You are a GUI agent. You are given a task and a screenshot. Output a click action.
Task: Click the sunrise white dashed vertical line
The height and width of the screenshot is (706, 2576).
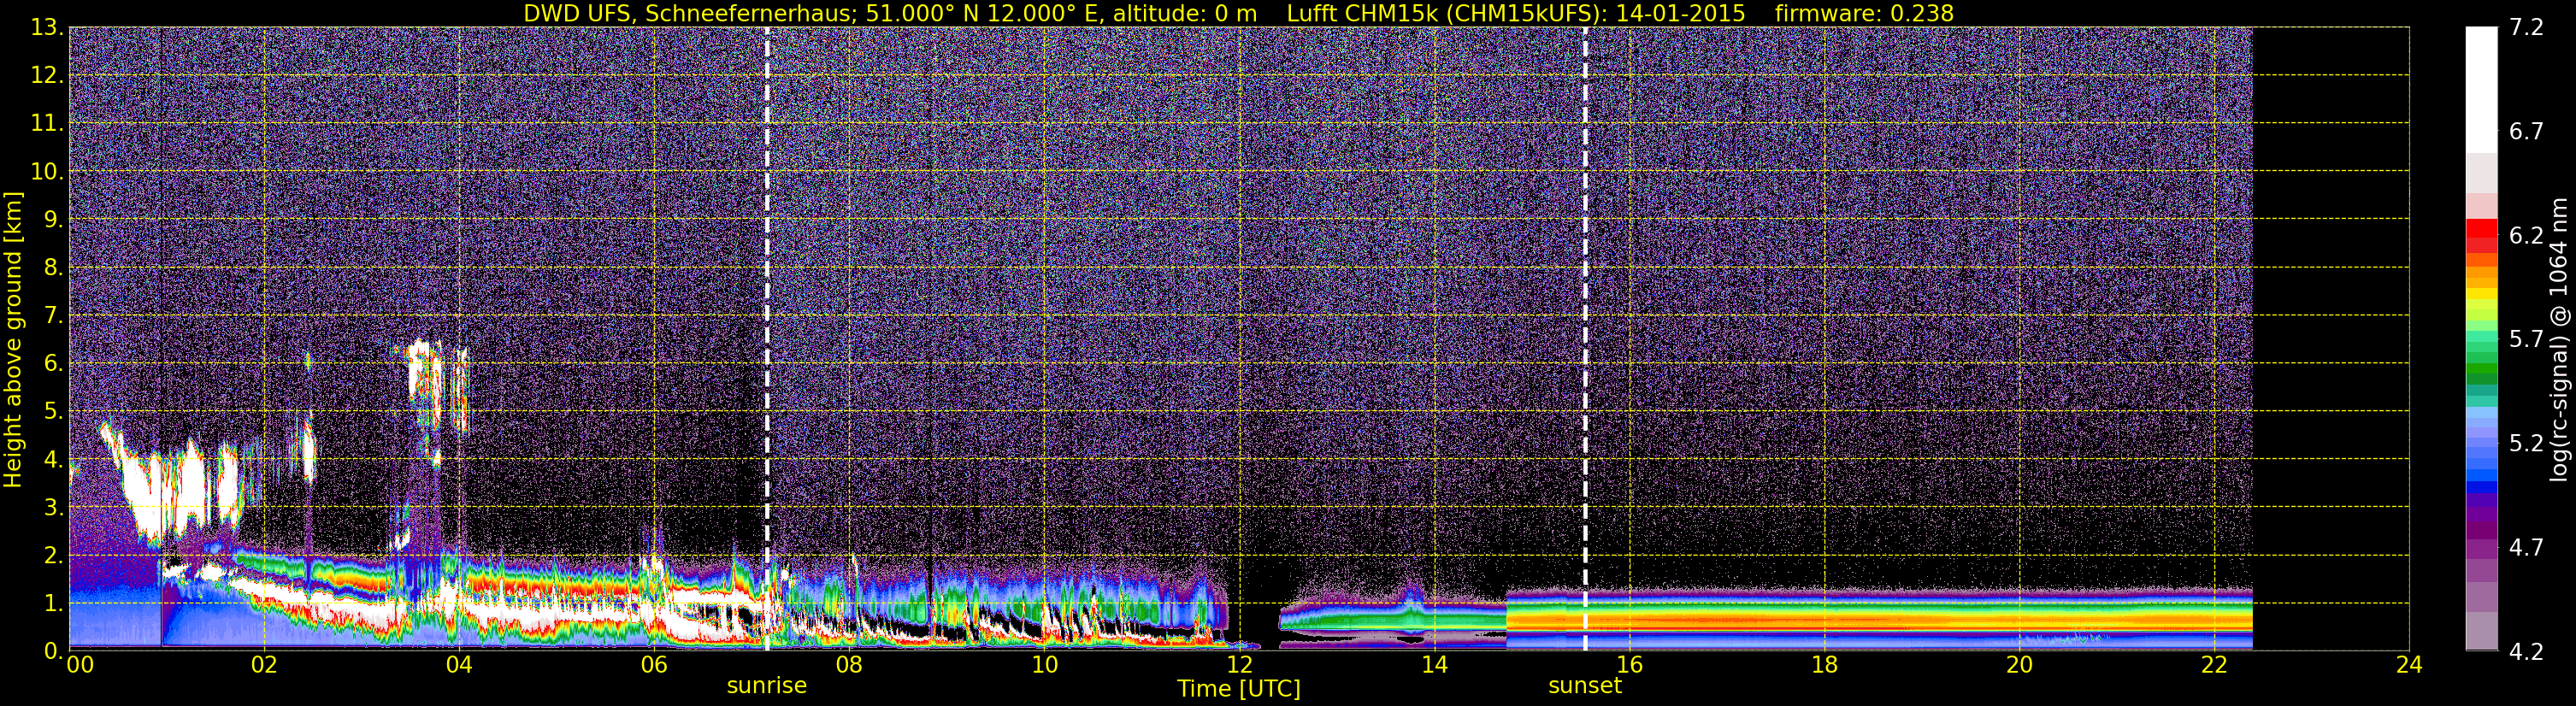coord(767,338)
